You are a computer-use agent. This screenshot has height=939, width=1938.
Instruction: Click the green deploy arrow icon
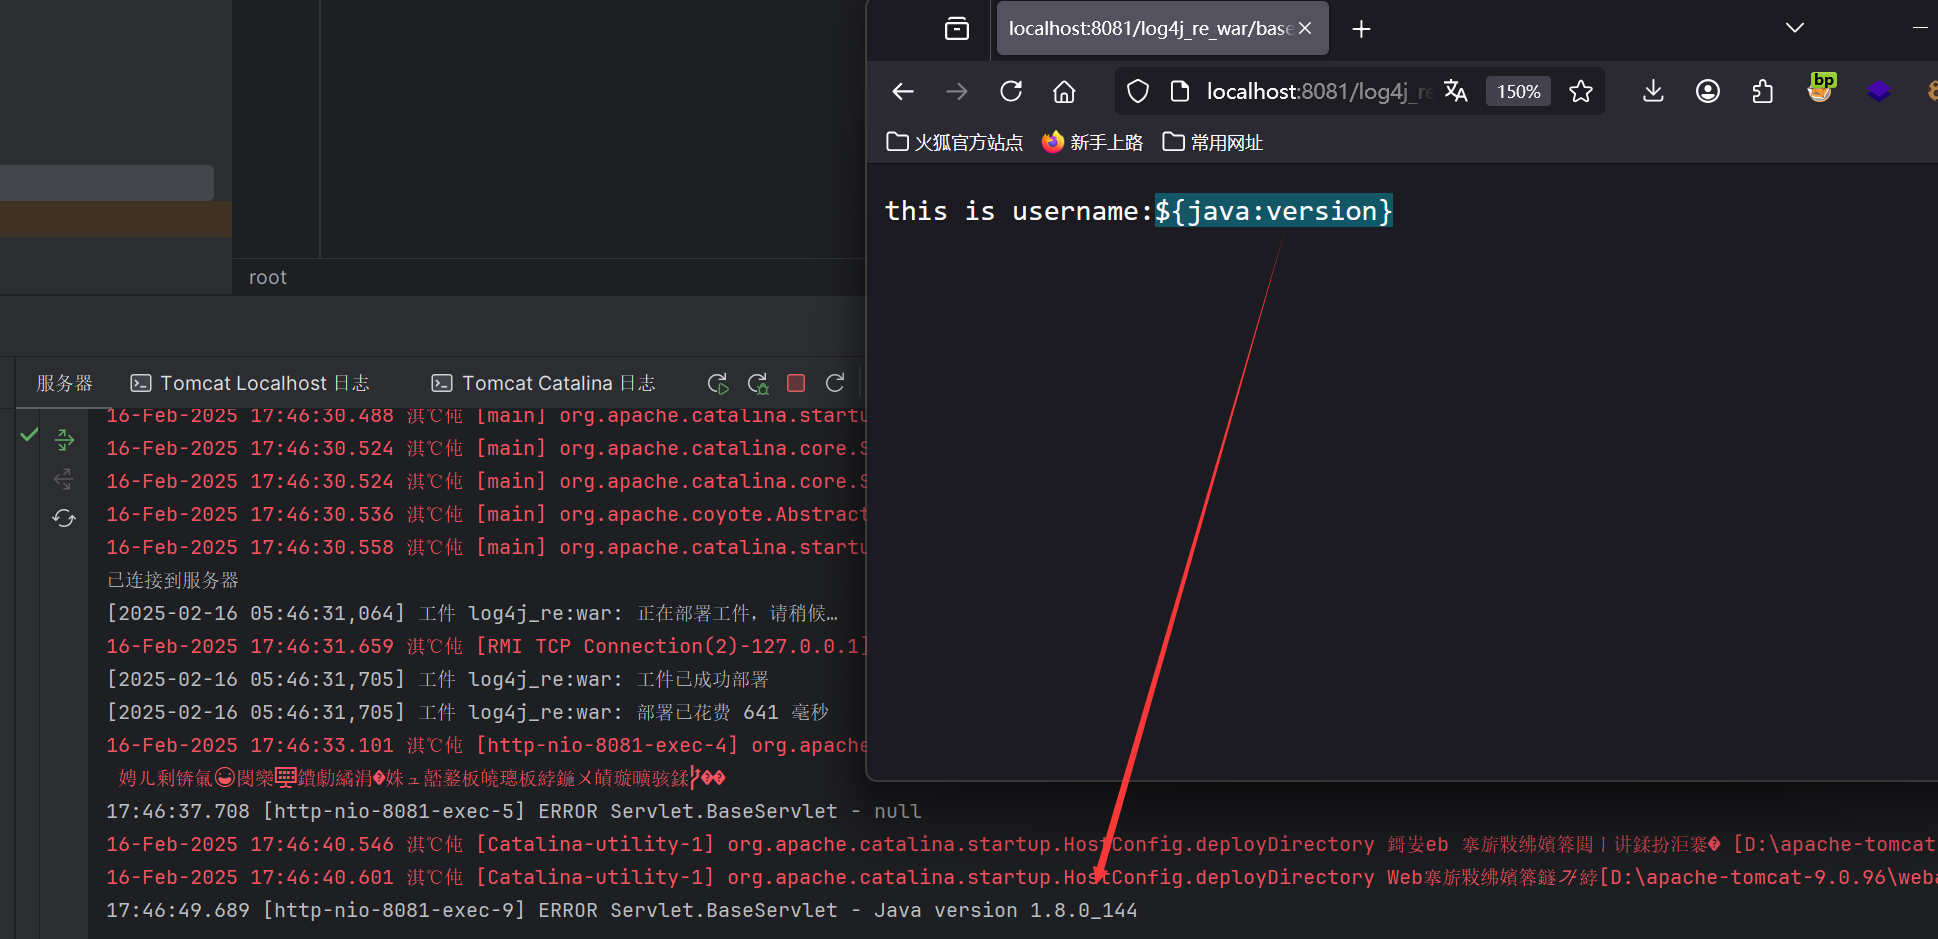(64, 439)
